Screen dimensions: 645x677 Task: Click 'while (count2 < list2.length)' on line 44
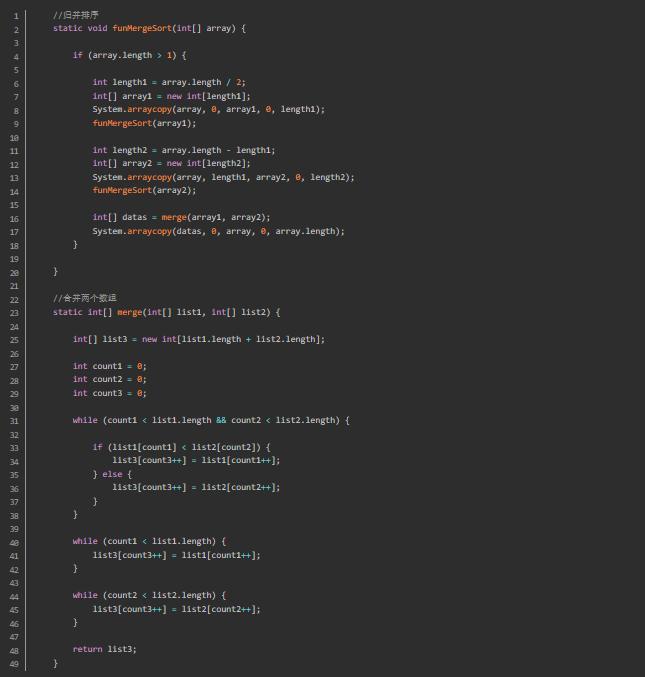coord(144,595)
